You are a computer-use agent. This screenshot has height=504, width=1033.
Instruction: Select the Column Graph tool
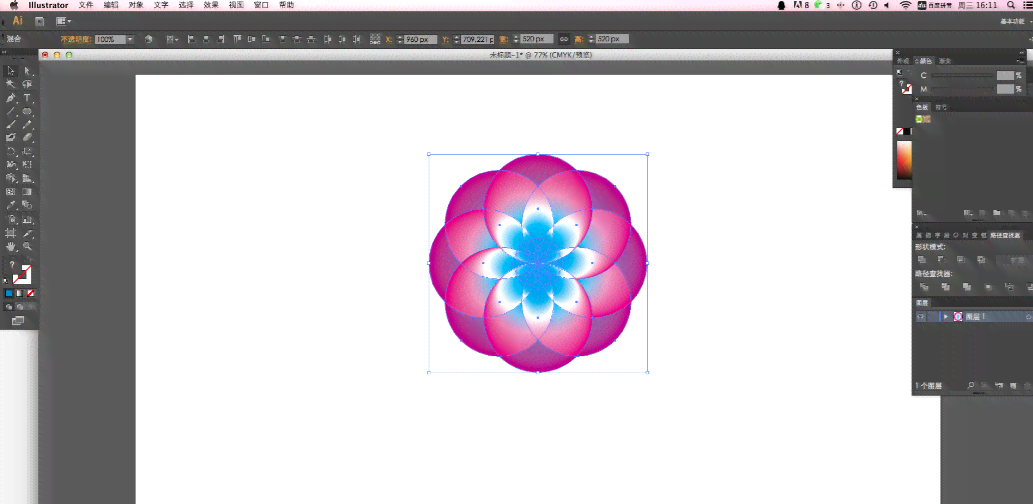[28, 219]
